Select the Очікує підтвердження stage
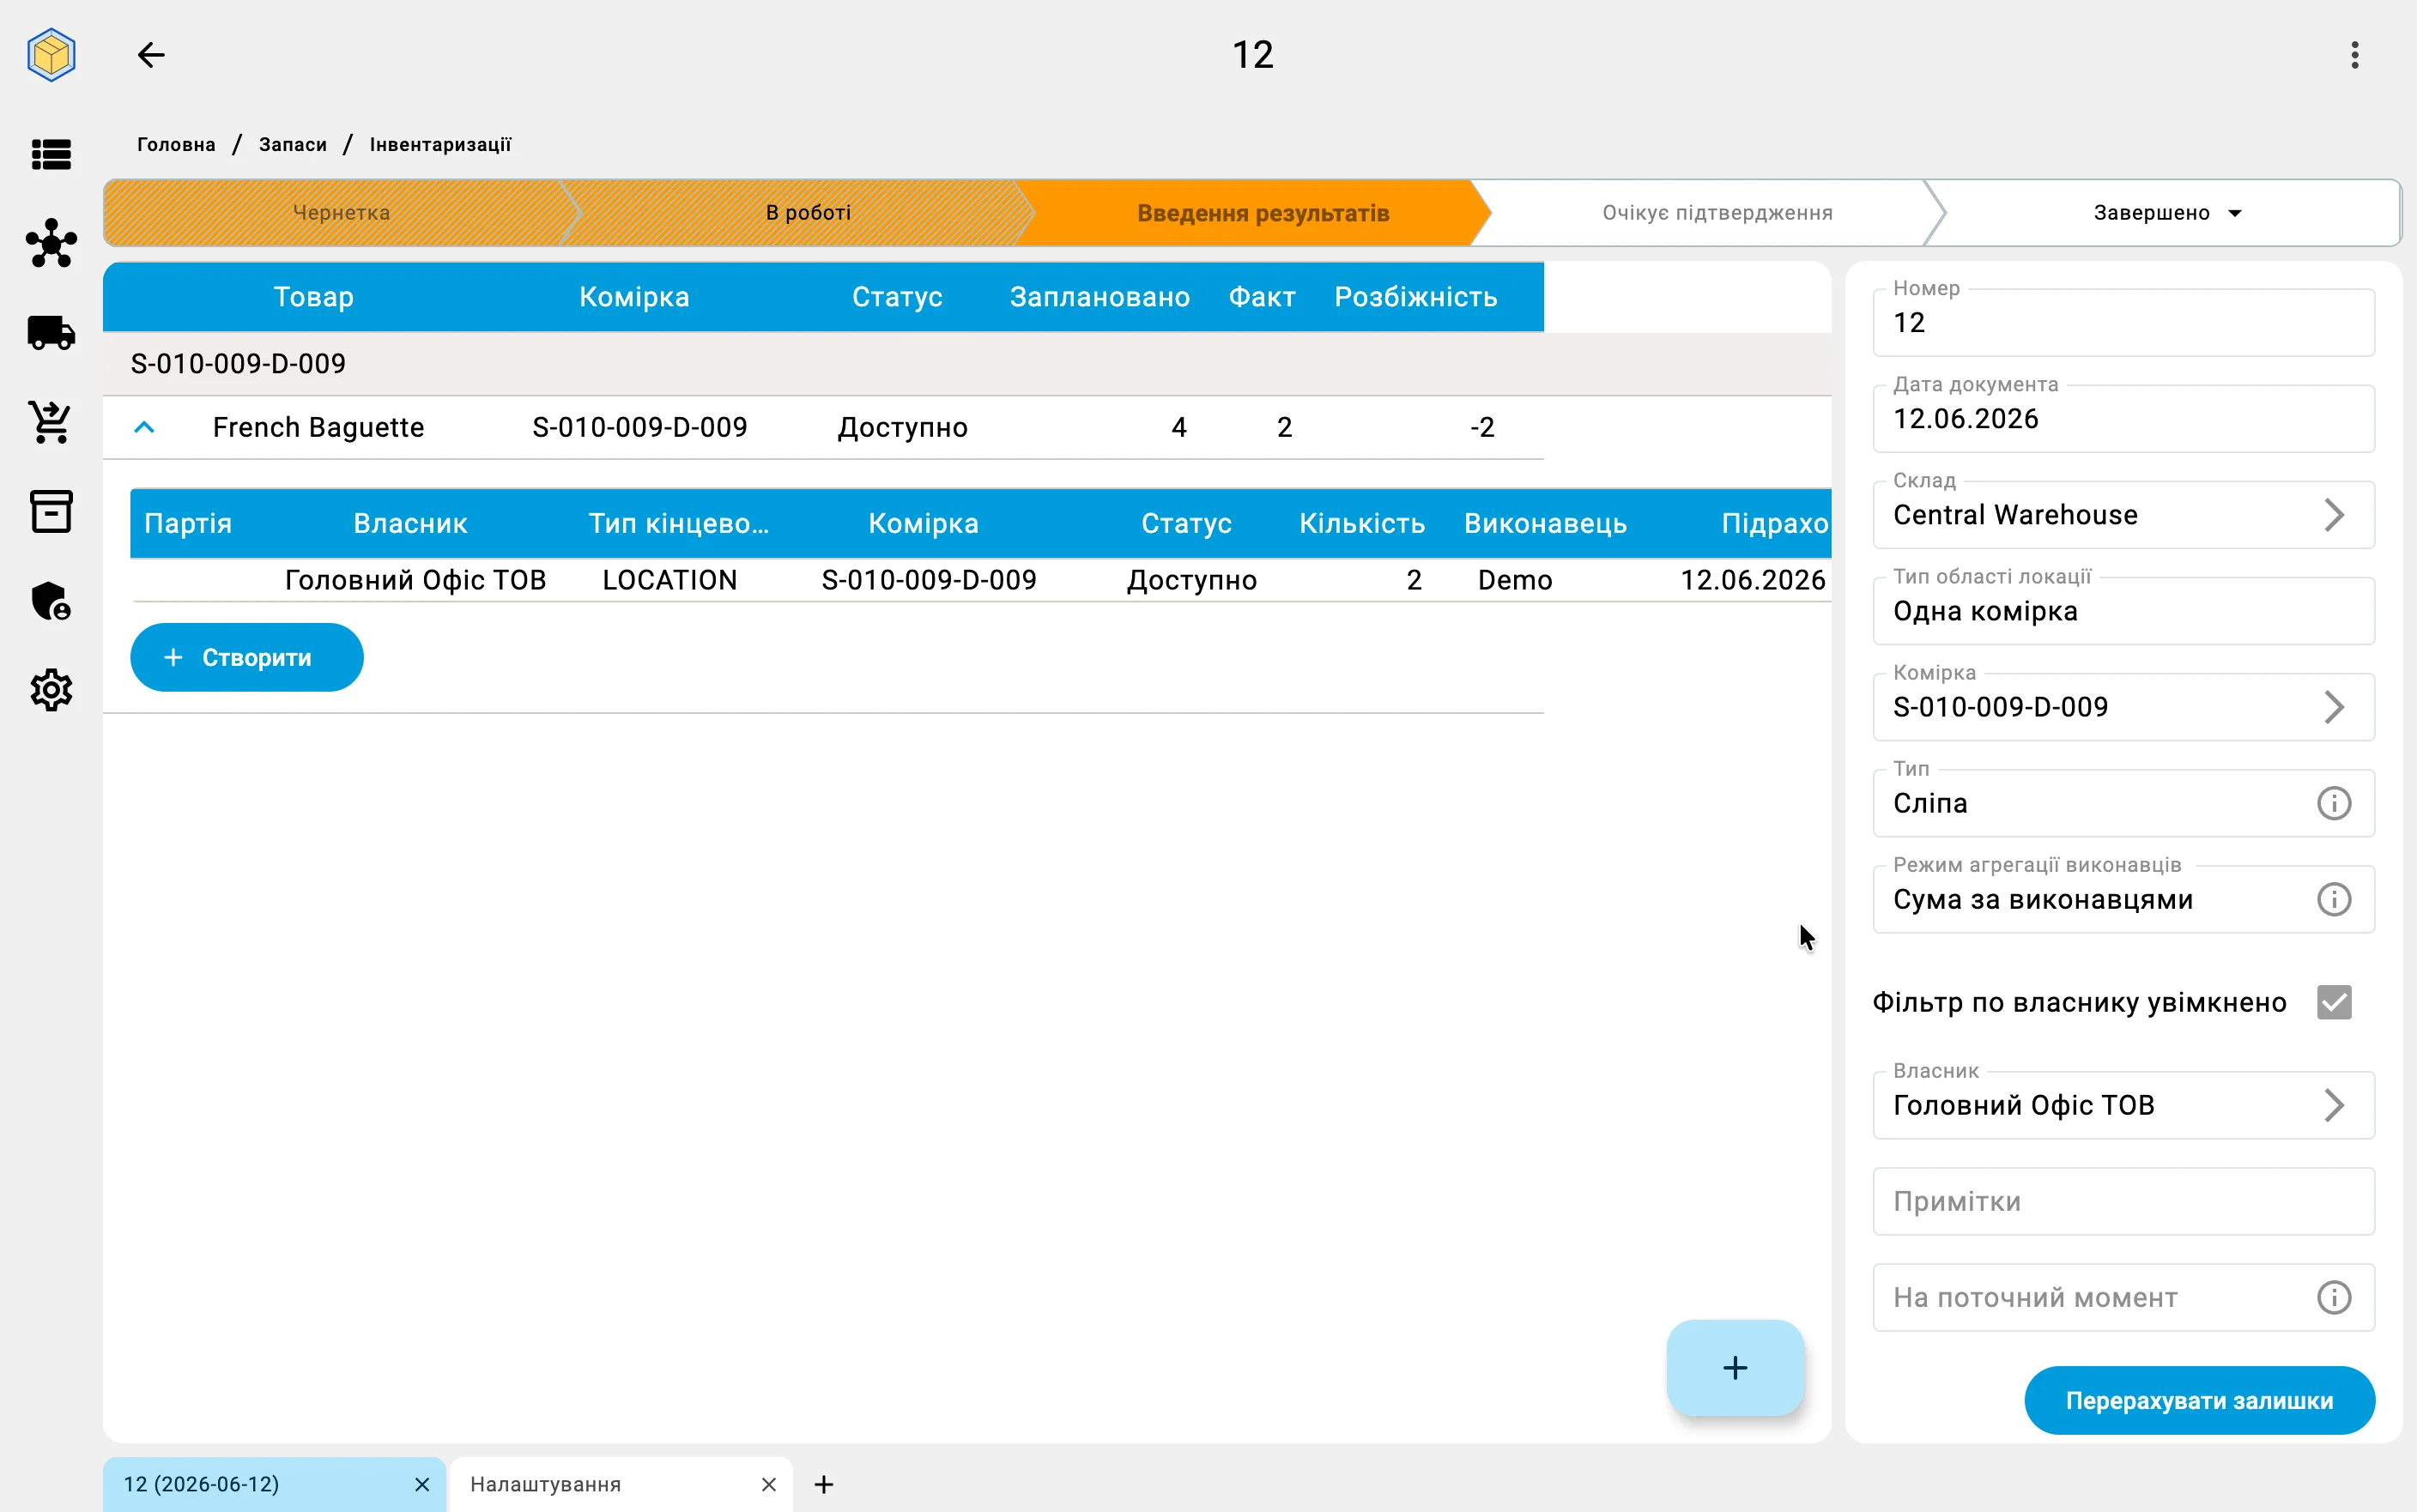 click(x=1716, y=212)
